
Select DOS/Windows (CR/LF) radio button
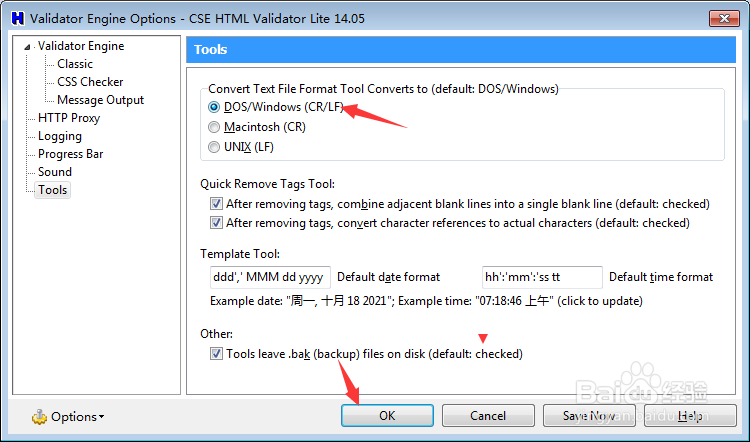tap(214, 107)
